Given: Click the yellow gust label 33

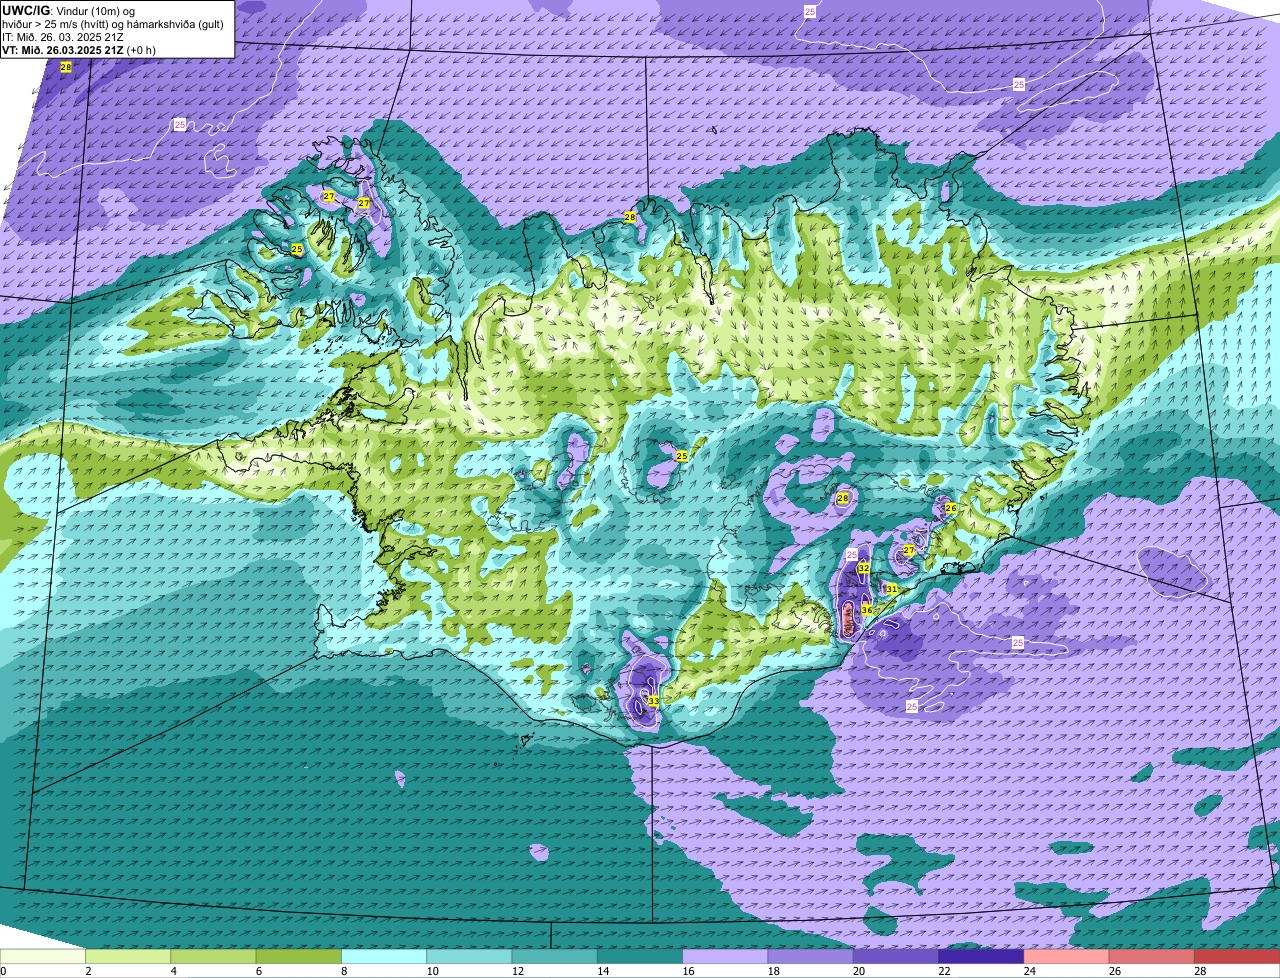Looking at the screenshot, I should (x=653, y=701).
